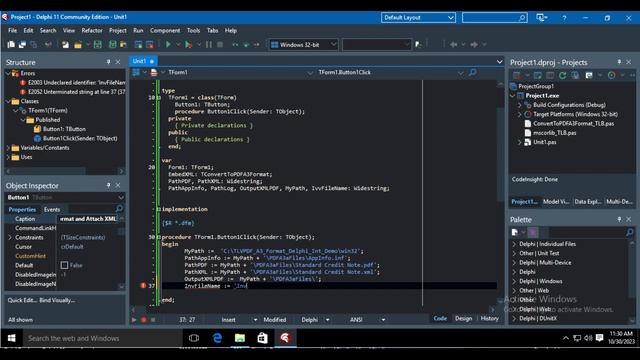Click the desktop layout icon in title bar
This screenshot has width=640, height=360.
[x=542, y=18]
